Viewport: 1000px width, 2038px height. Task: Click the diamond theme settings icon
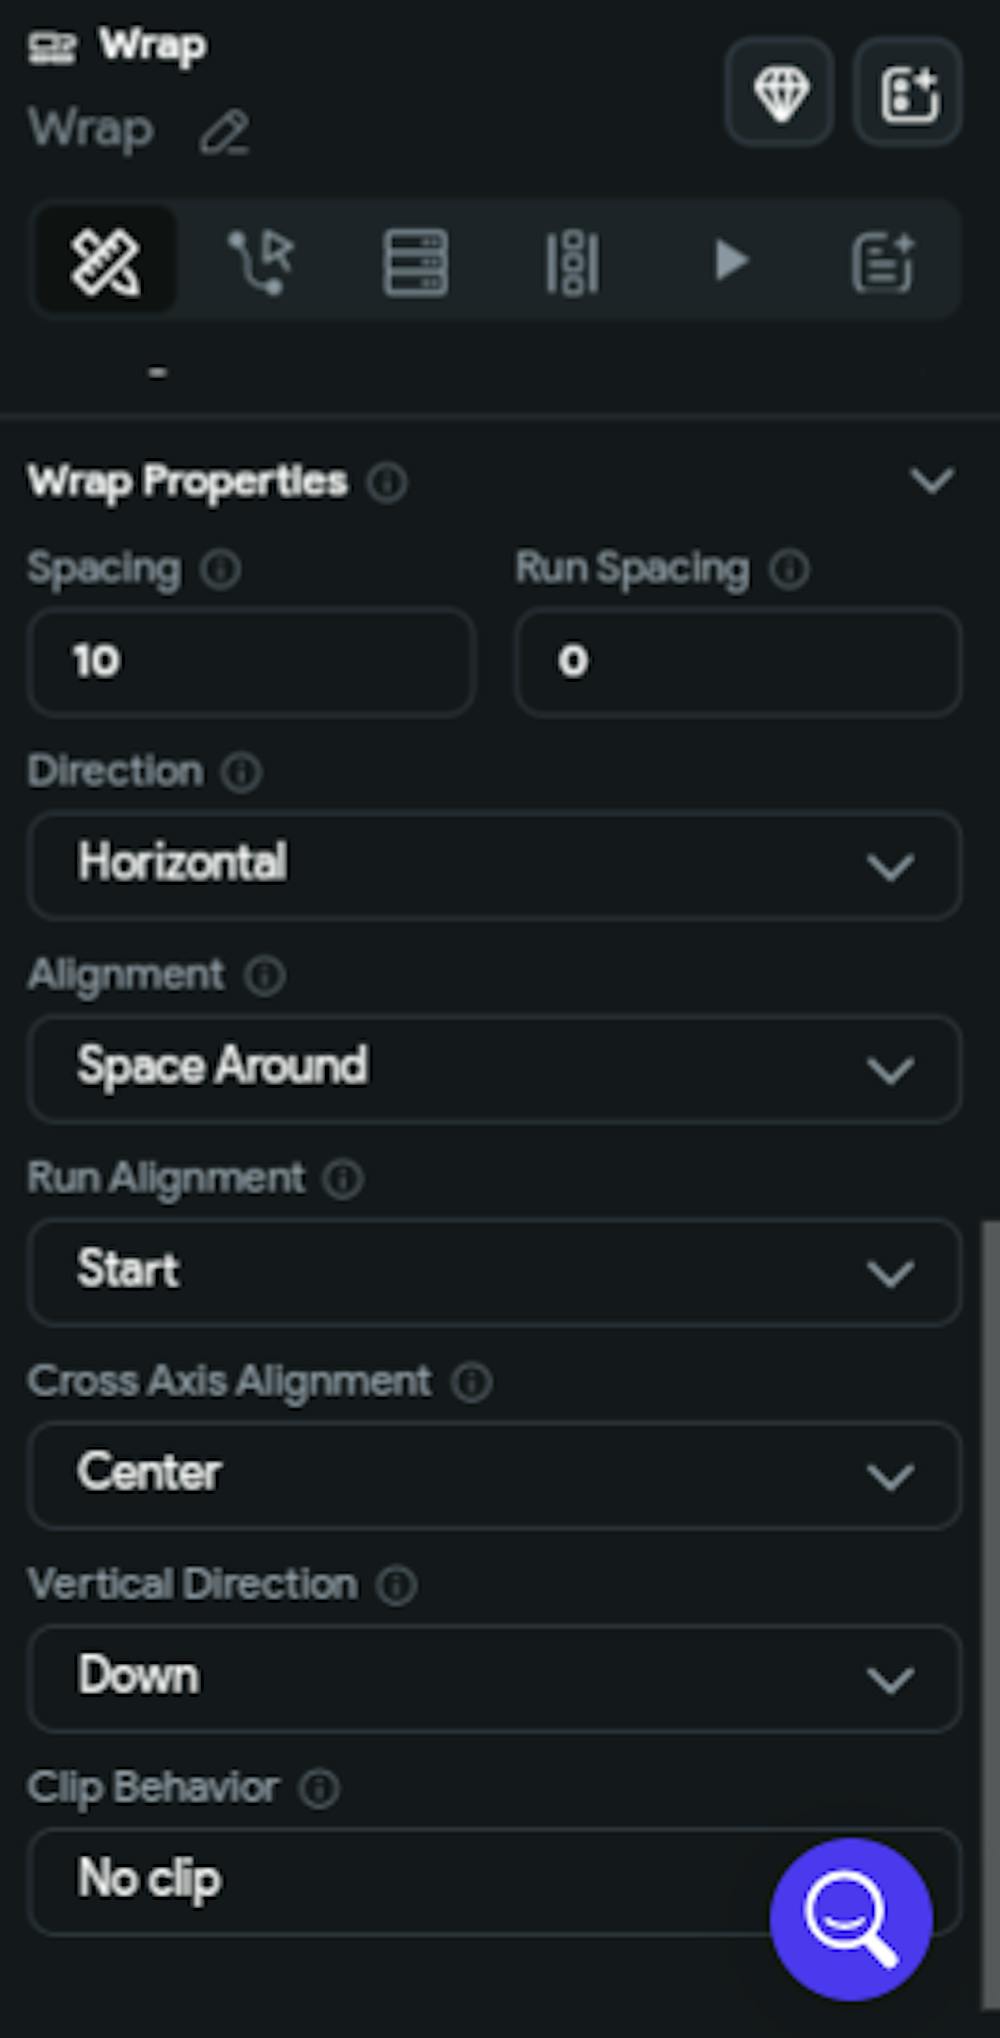click(779, 93)
